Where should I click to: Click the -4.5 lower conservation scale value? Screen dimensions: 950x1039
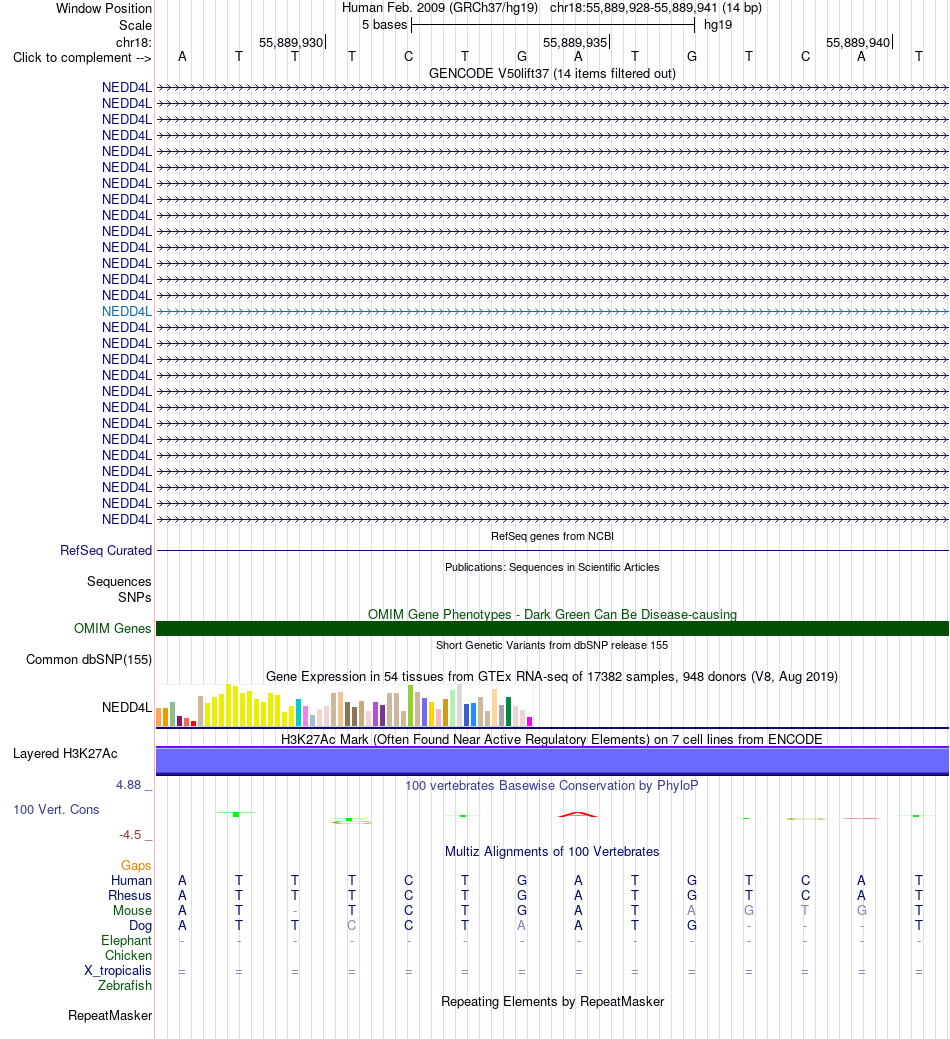131,835
